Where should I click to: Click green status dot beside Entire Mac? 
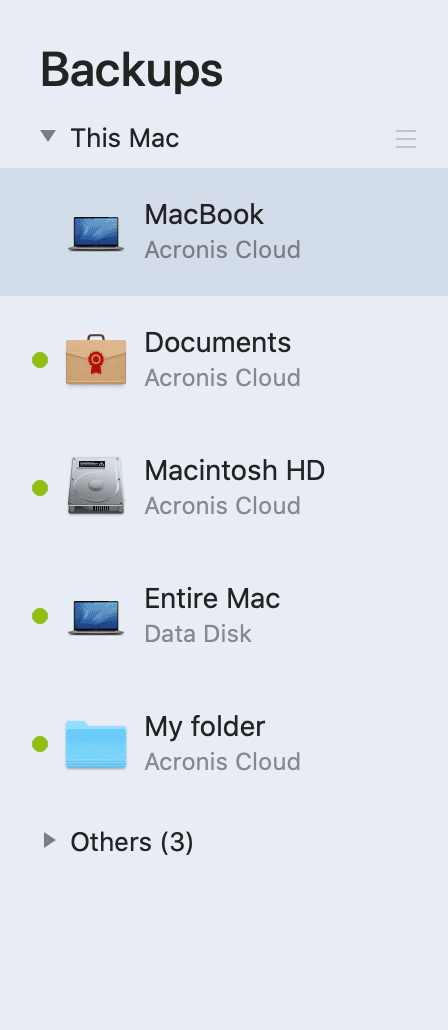40,616
